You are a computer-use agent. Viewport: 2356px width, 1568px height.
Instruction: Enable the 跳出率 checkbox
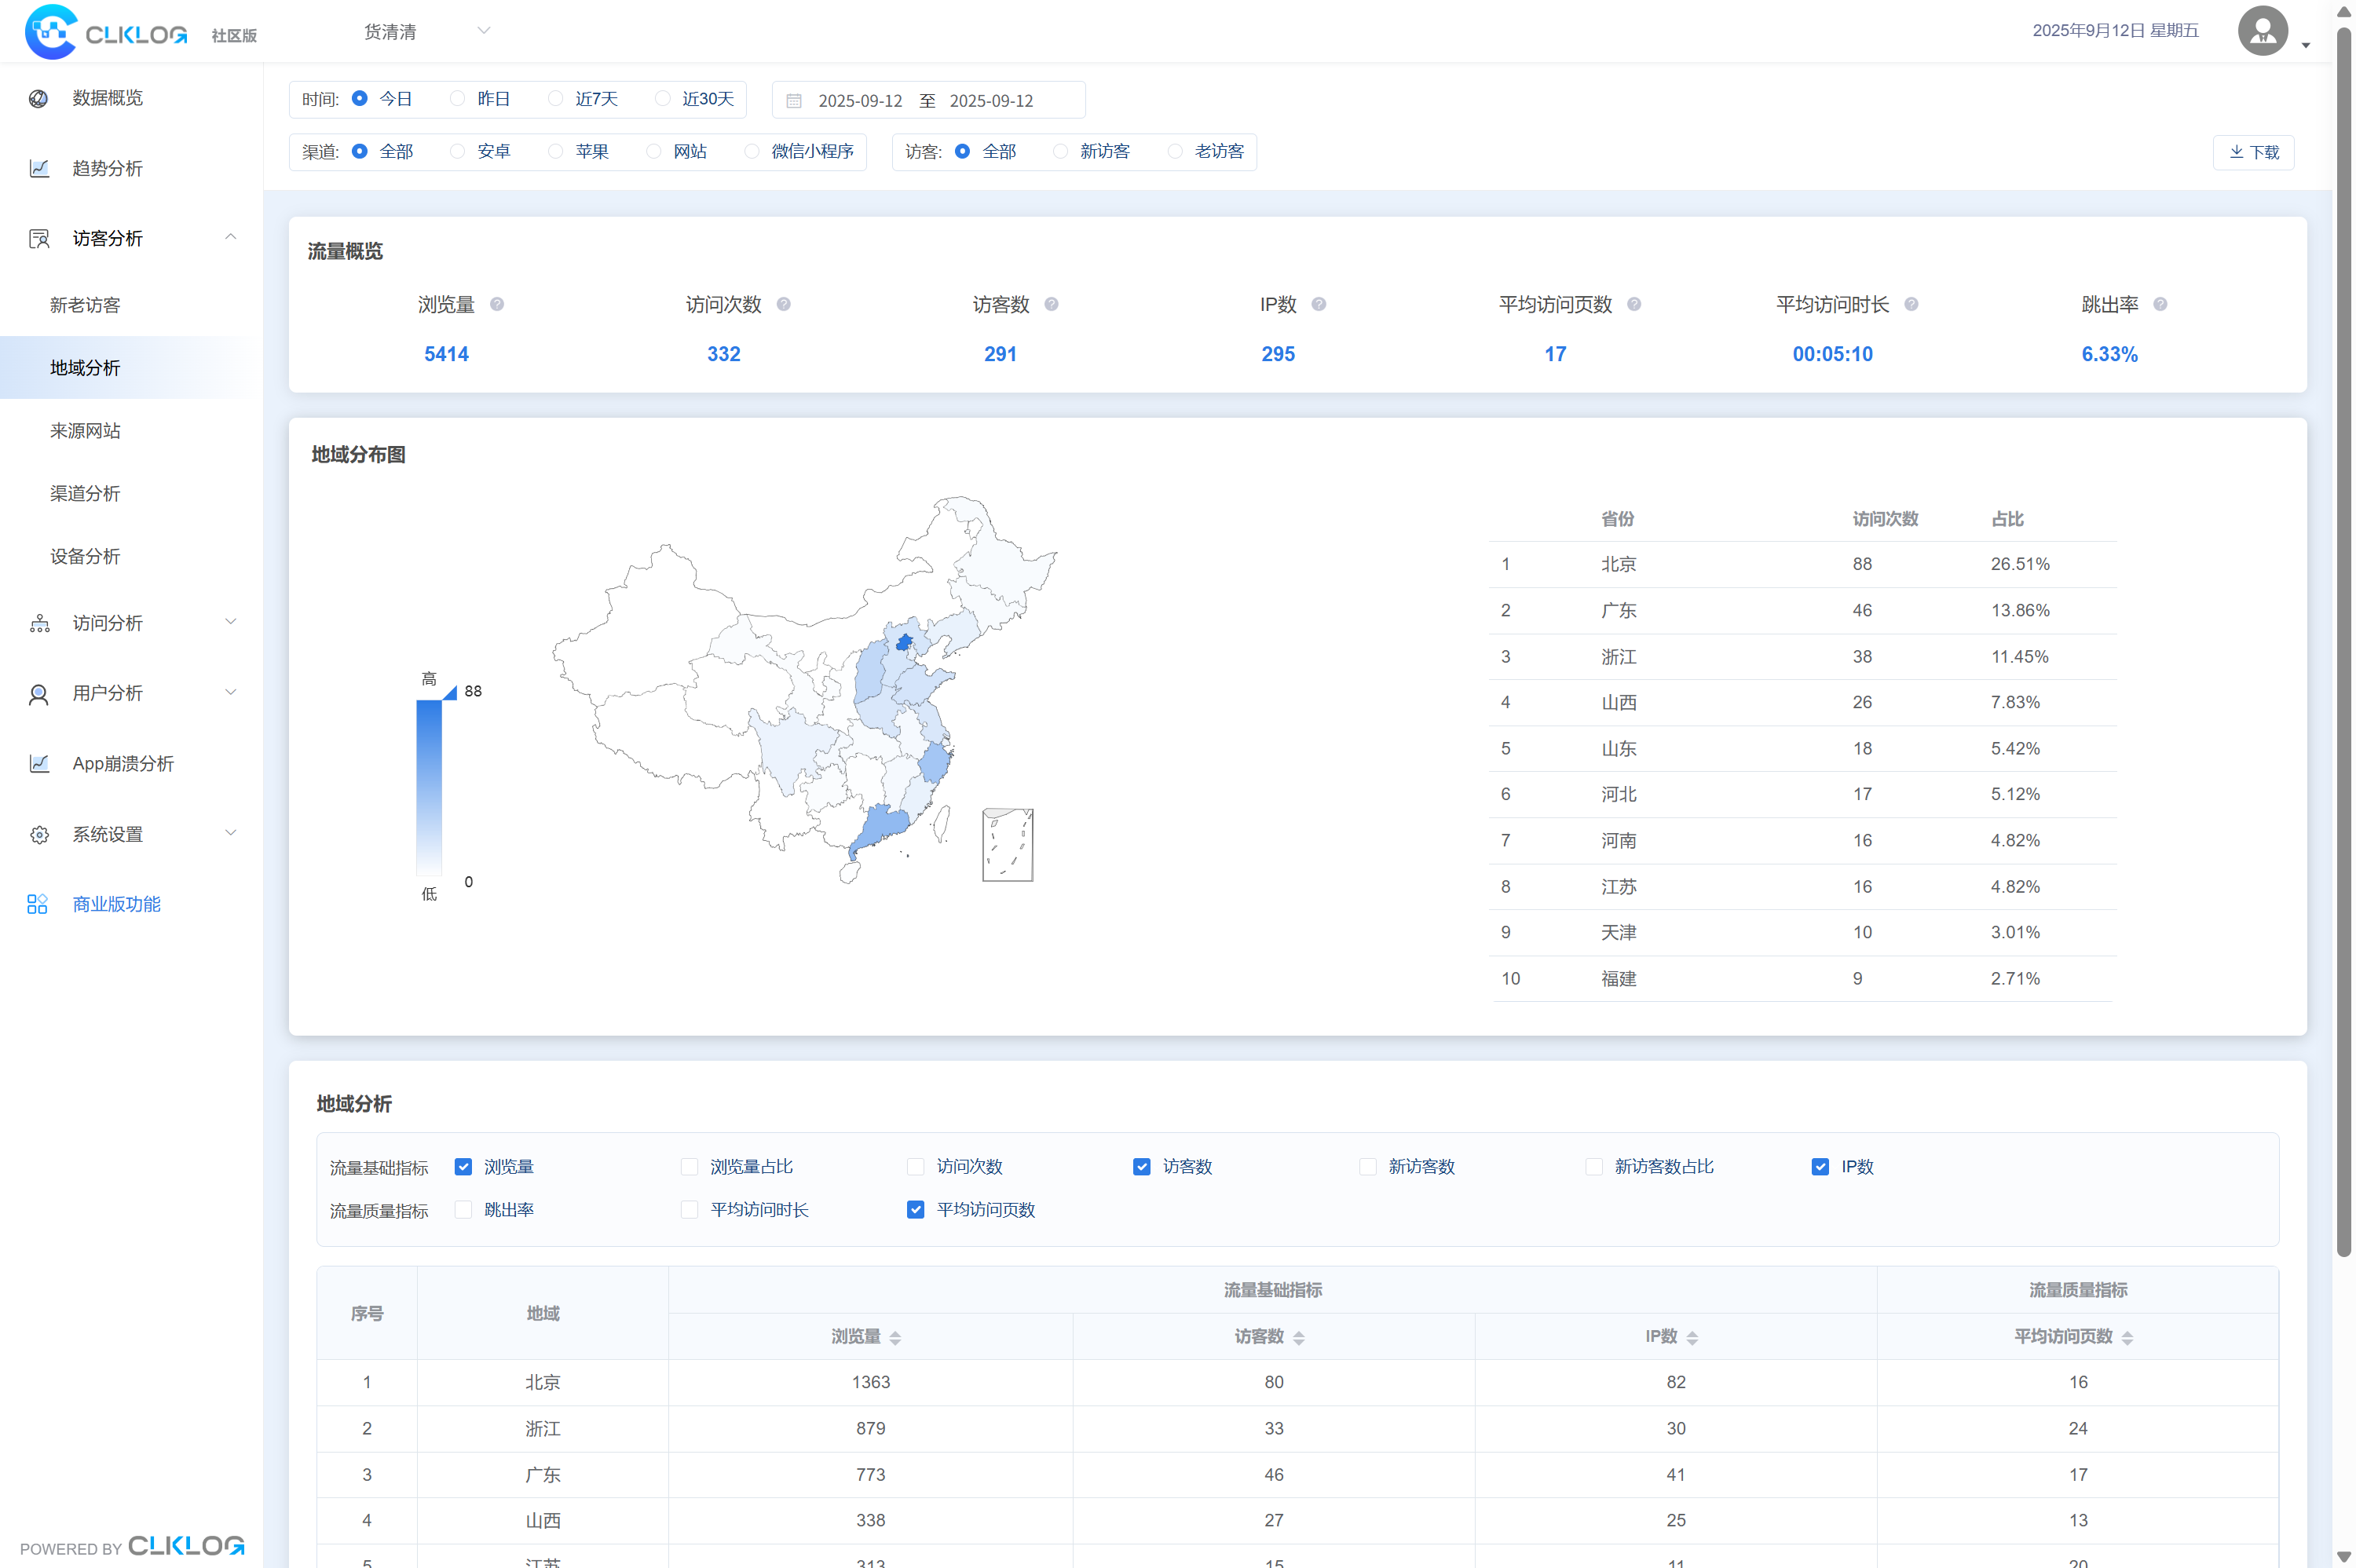[x=463, y=1210]
